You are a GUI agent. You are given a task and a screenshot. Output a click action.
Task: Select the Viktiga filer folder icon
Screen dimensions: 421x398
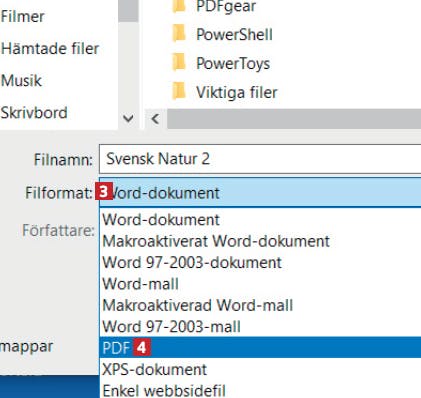[179, 92]
